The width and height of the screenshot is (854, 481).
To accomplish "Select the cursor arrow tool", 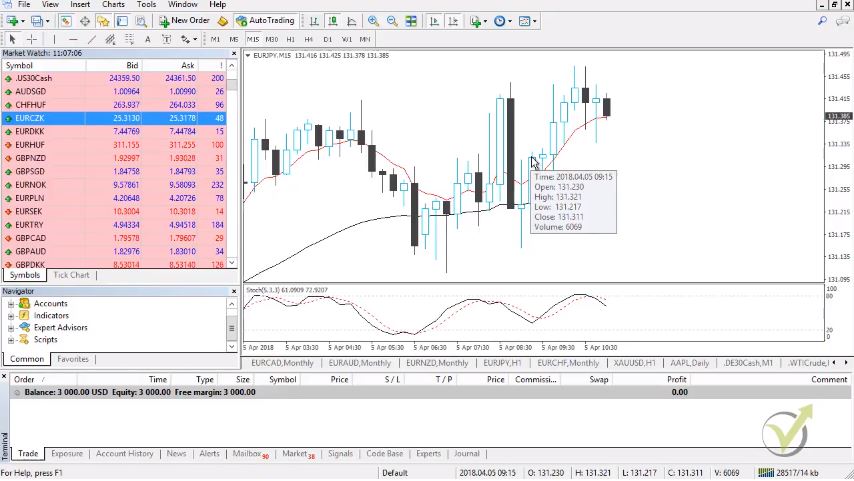I will tap(12, 39).
